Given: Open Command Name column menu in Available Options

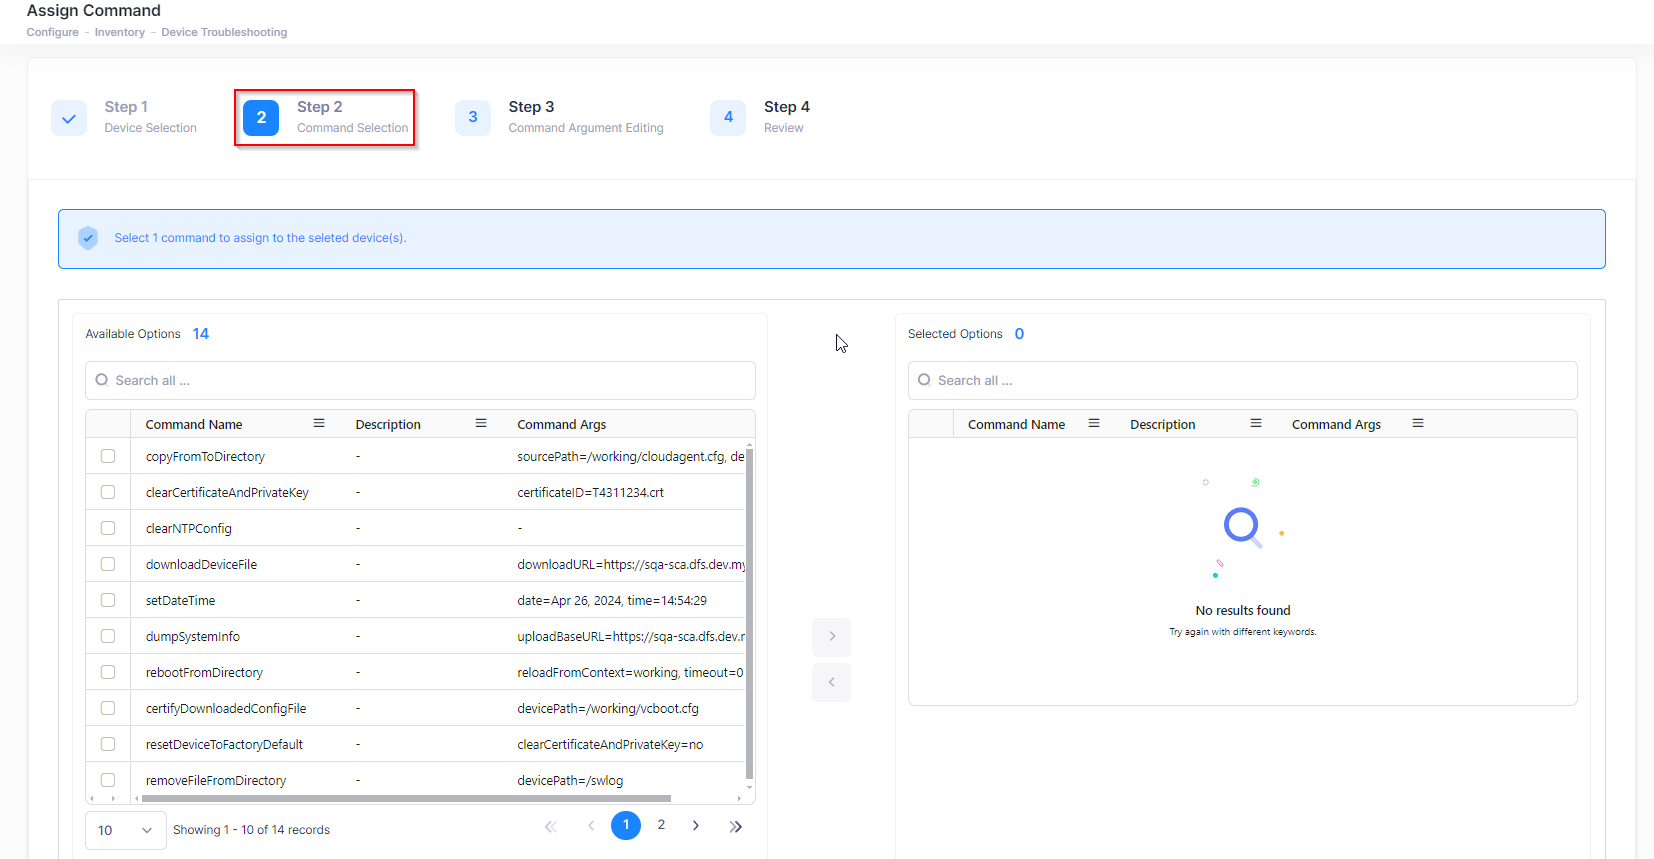Looking at the screenshot, I should click(x=319, y=424).
